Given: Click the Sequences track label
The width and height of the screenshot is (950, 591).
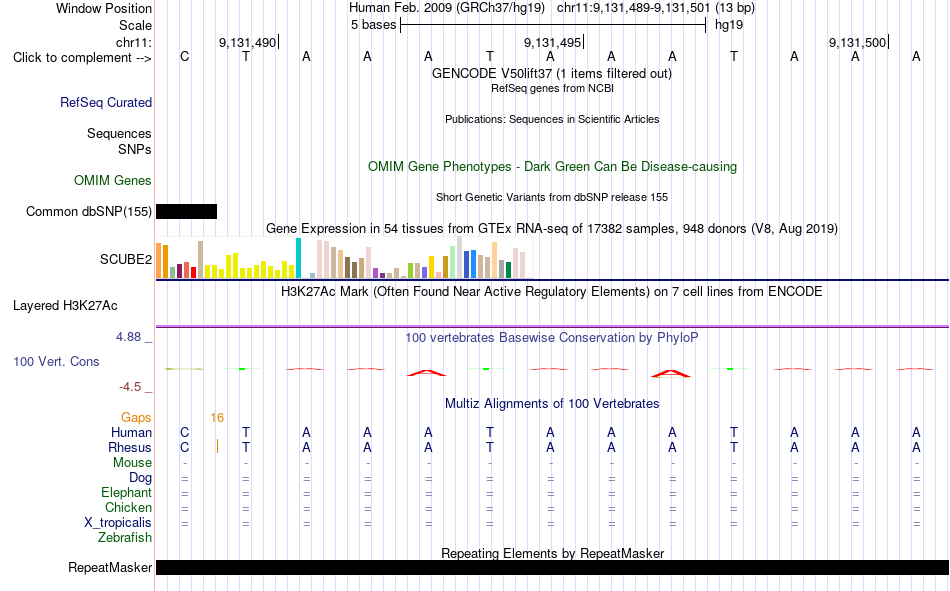Looking at the screenshot, I should point(119,133).
